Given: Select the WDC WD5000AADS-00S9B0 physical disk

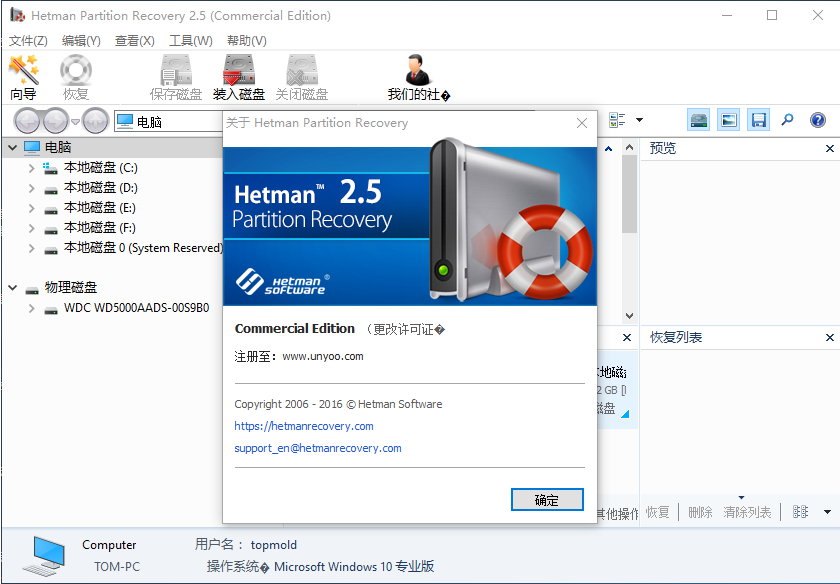Looking at the screenshot, I should point(137,308).
